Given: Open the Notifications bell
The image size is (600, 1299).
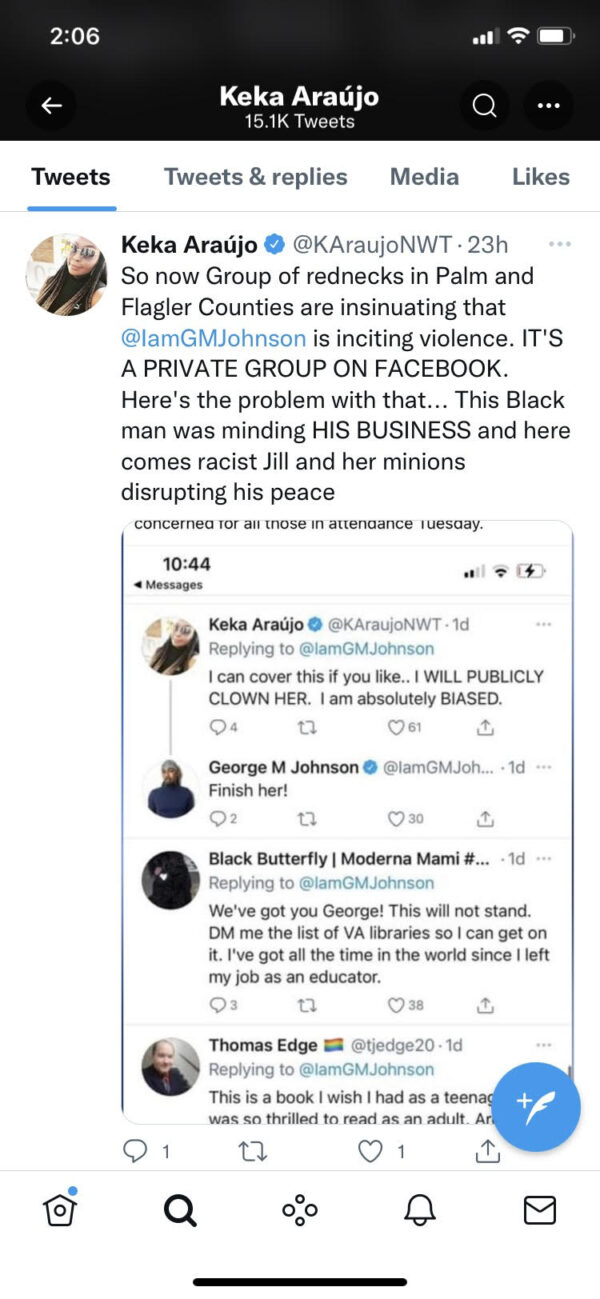Looking at the screenshot, I should pos(420,1210).
